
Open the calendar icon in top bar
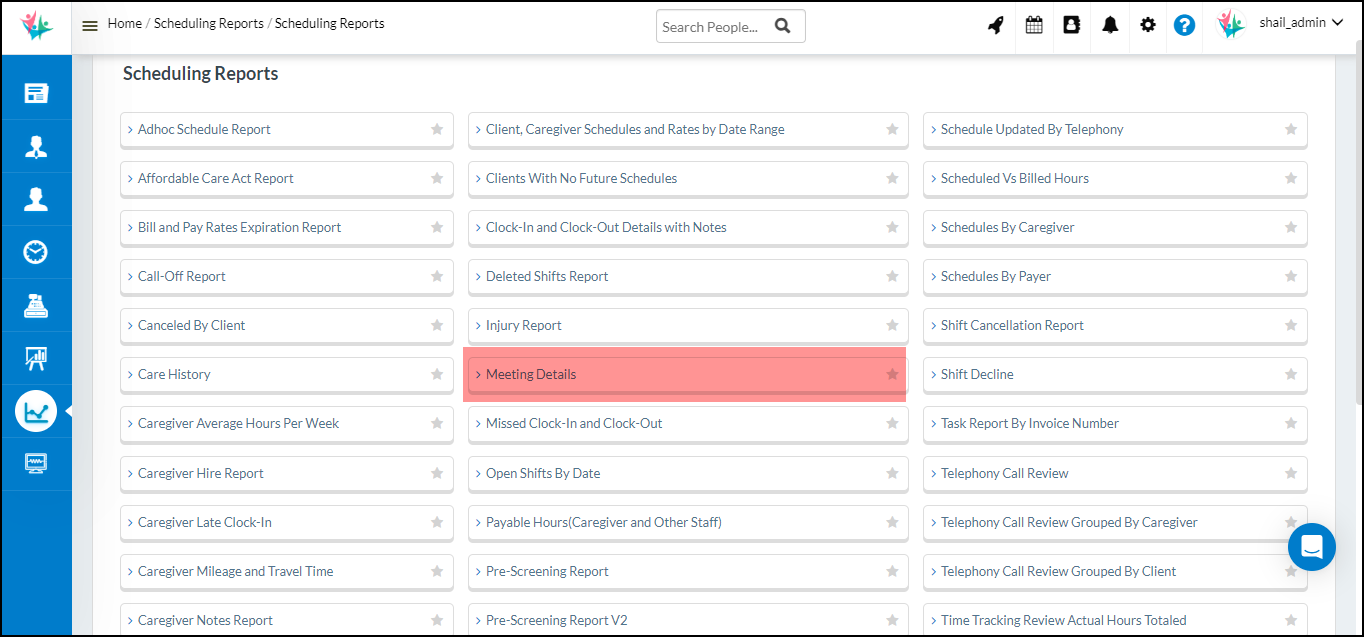click(1034, 23)
